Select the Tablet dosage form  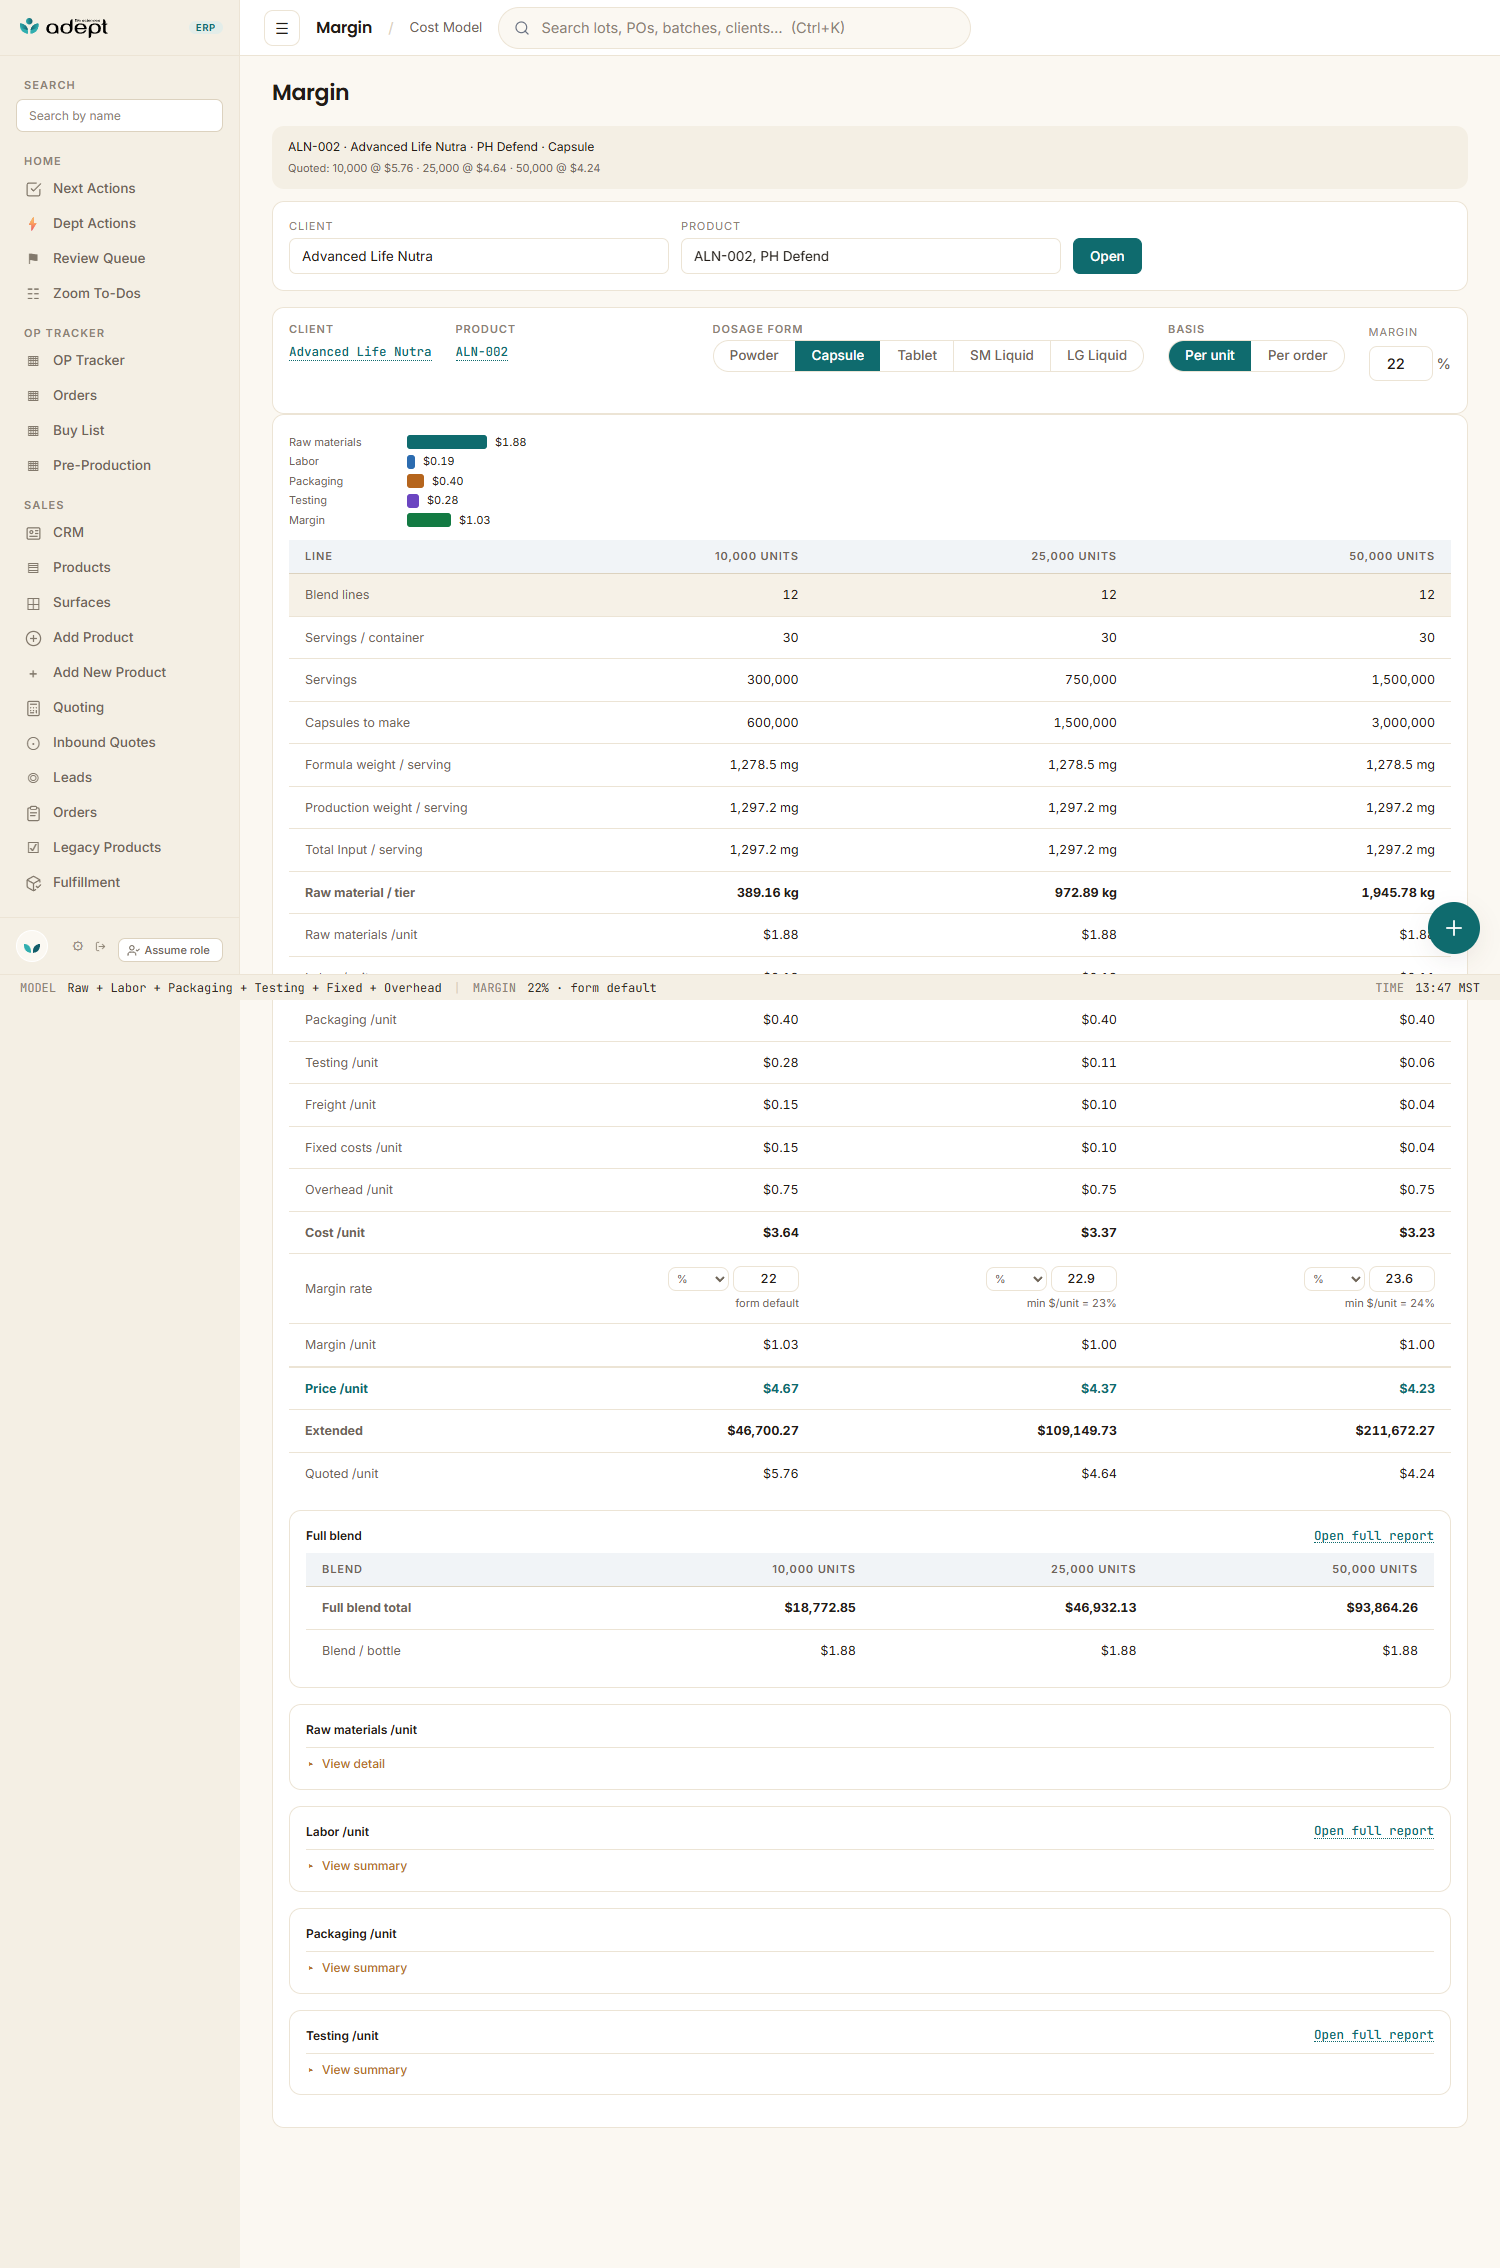tap(917, 356)
